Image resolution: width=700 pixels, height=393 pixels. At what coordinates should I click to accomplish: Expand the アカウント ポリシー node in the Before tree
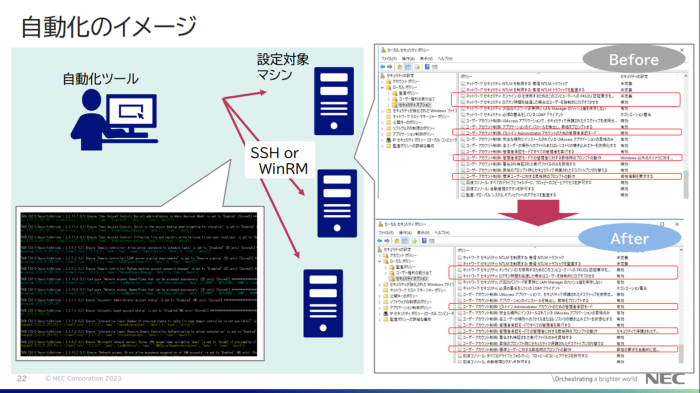pyautogui.click(x=383, y=82)
